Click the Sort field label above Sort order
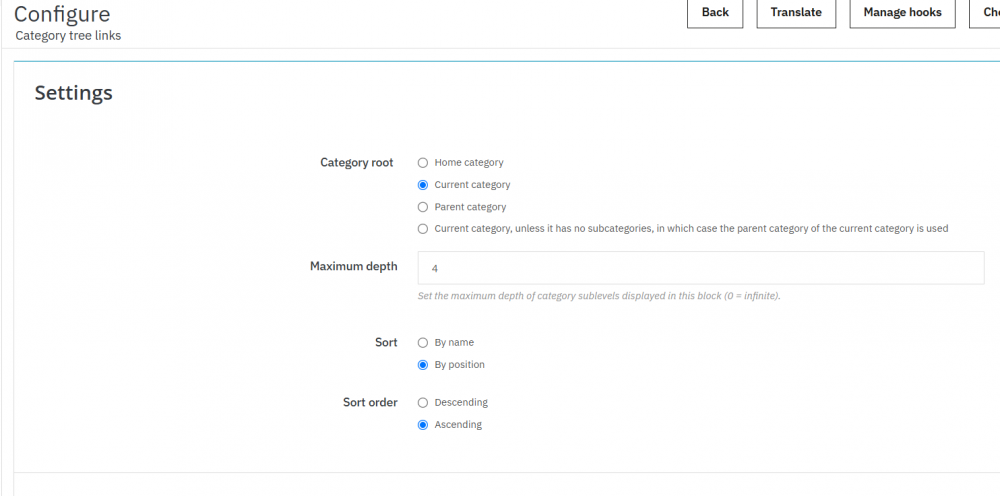 (386, 343)
